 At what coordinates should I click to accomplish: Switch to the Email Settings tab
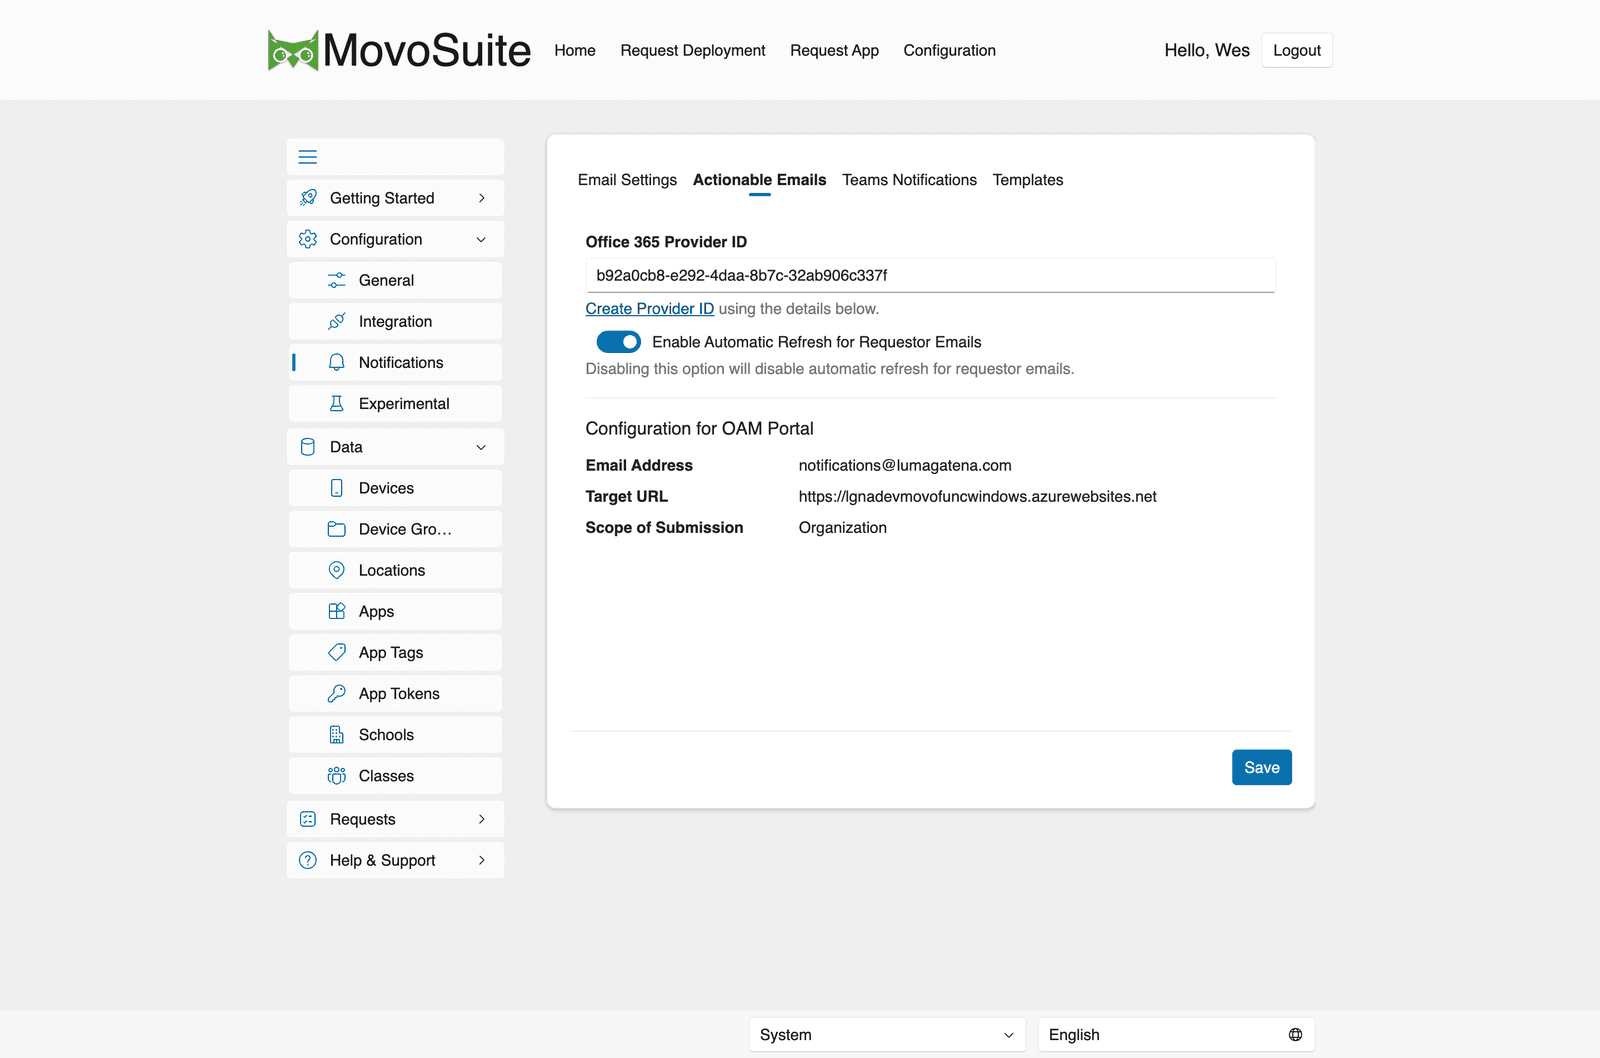click(x=627, y=180)
